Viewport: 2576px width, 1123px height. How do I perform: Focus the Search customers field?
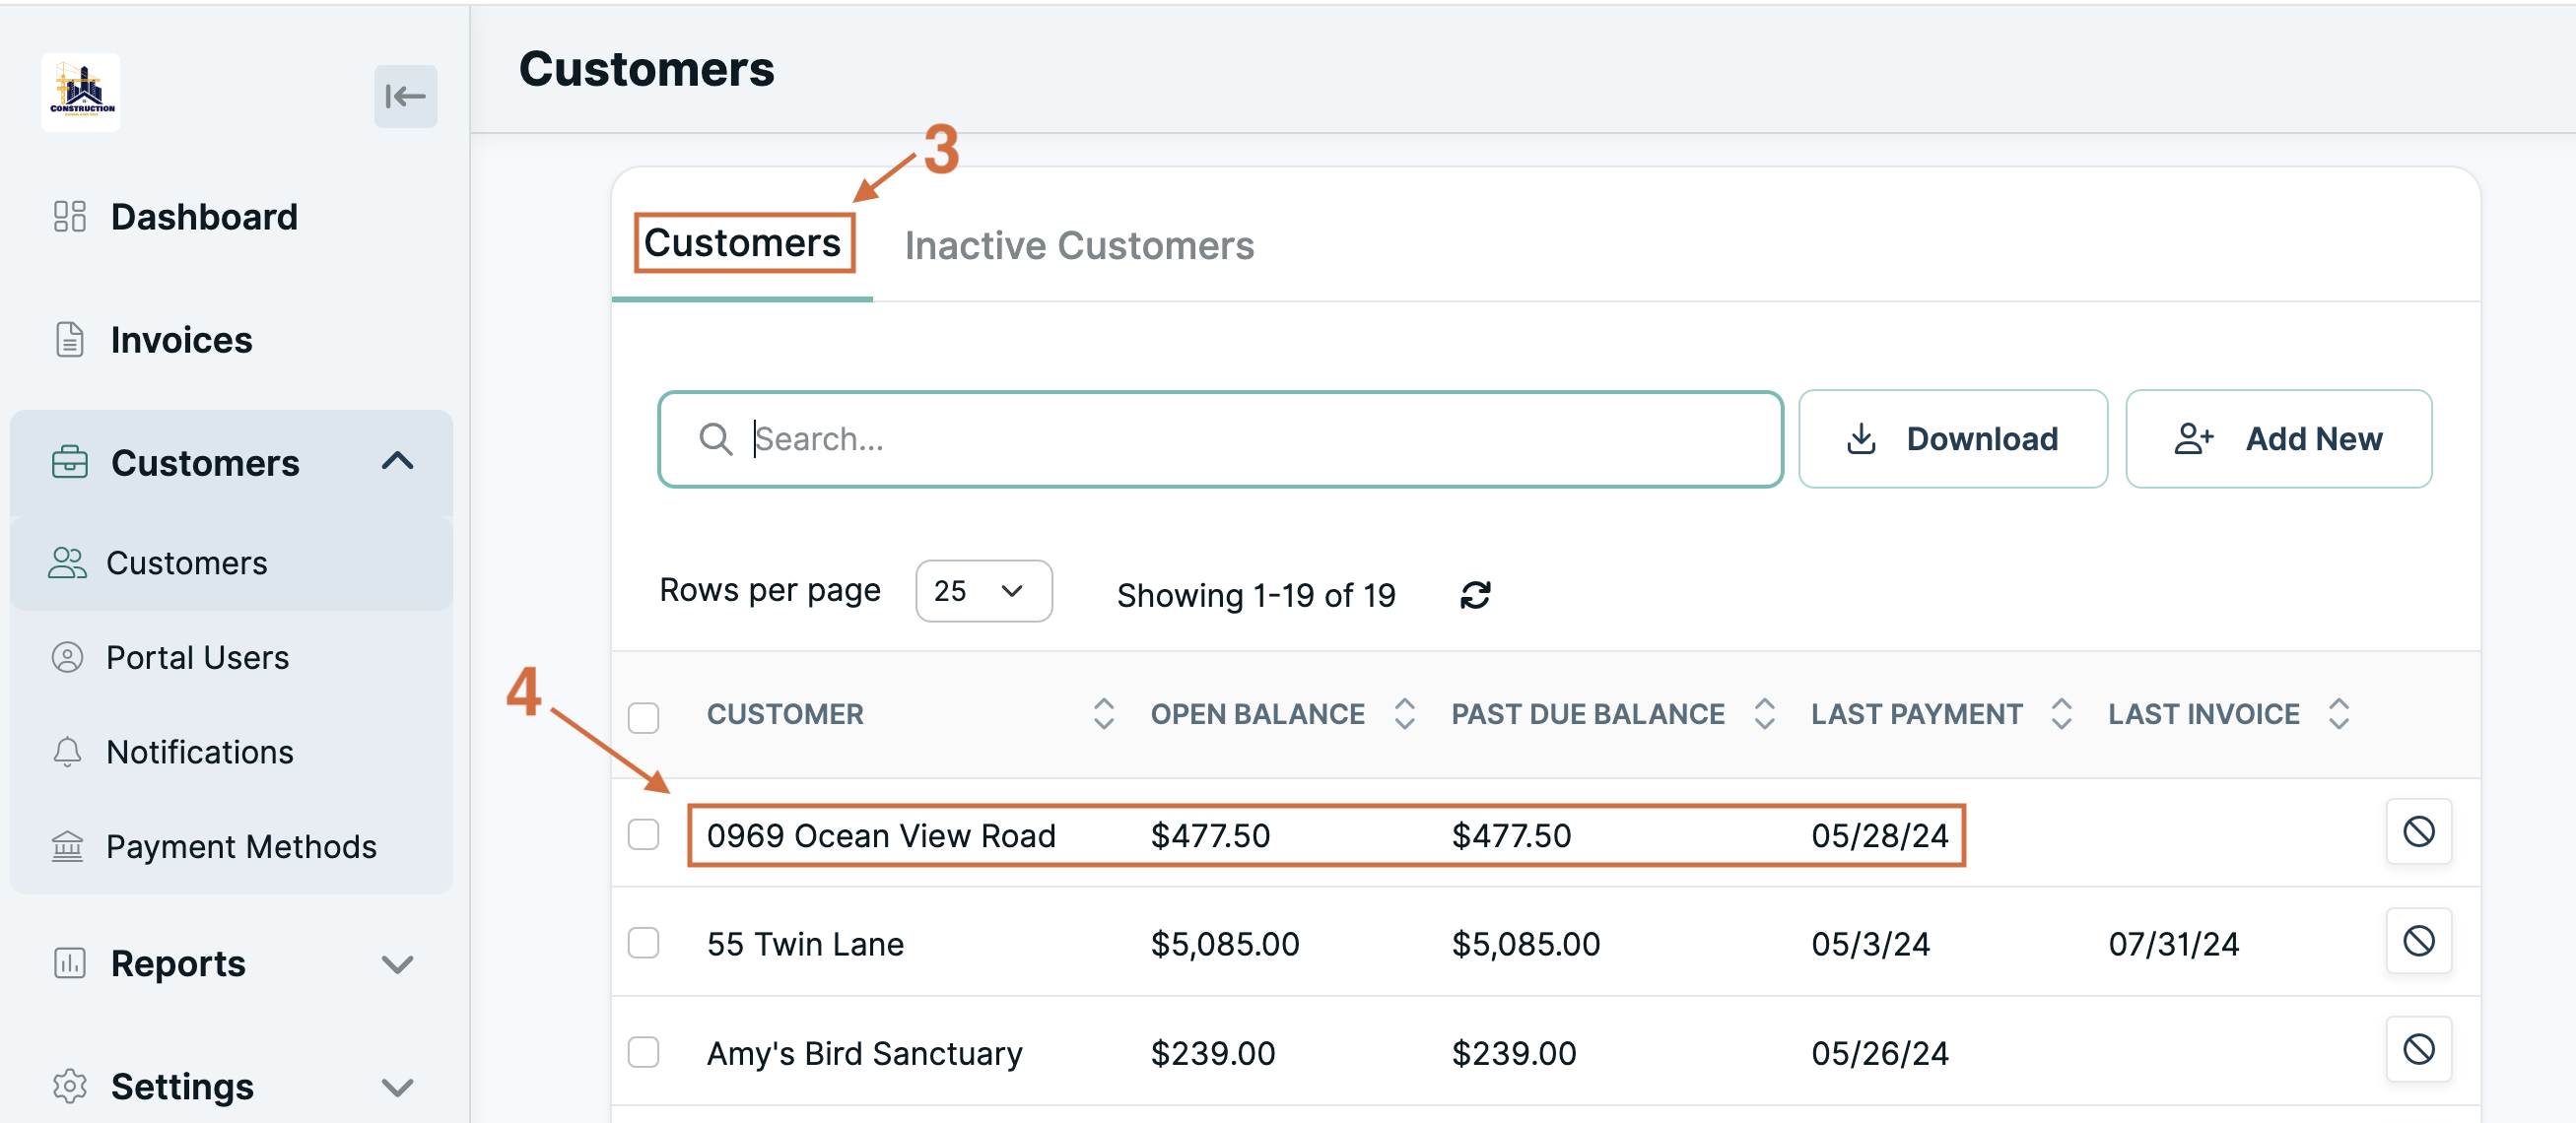1220,439
